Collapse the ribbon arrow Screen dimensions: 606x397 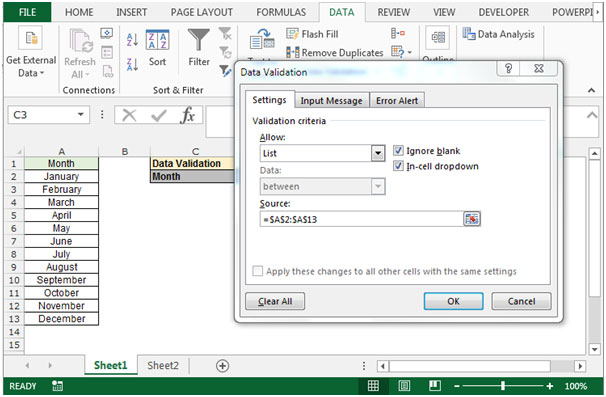tap(591, 90)
